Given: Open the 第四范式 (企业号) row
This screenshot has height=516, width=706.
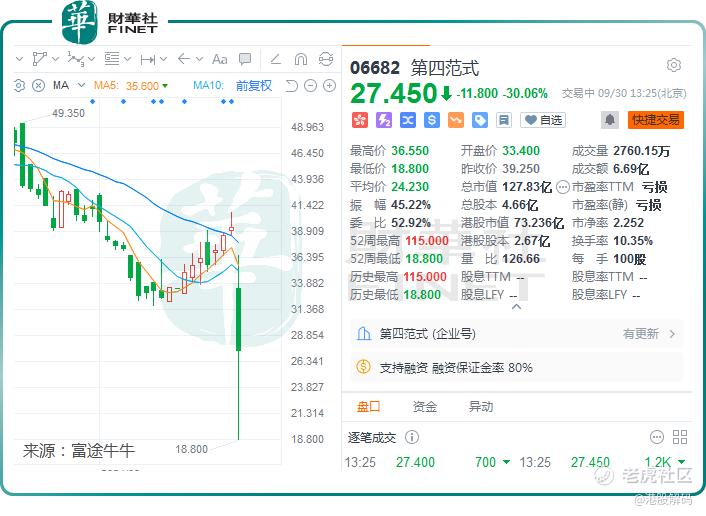Looking at the screenshot, I should point(516,334).
